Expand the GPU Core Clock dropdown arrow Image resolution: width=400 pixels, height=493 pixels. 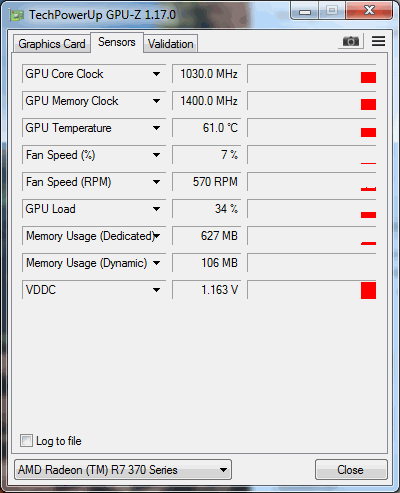156,74
